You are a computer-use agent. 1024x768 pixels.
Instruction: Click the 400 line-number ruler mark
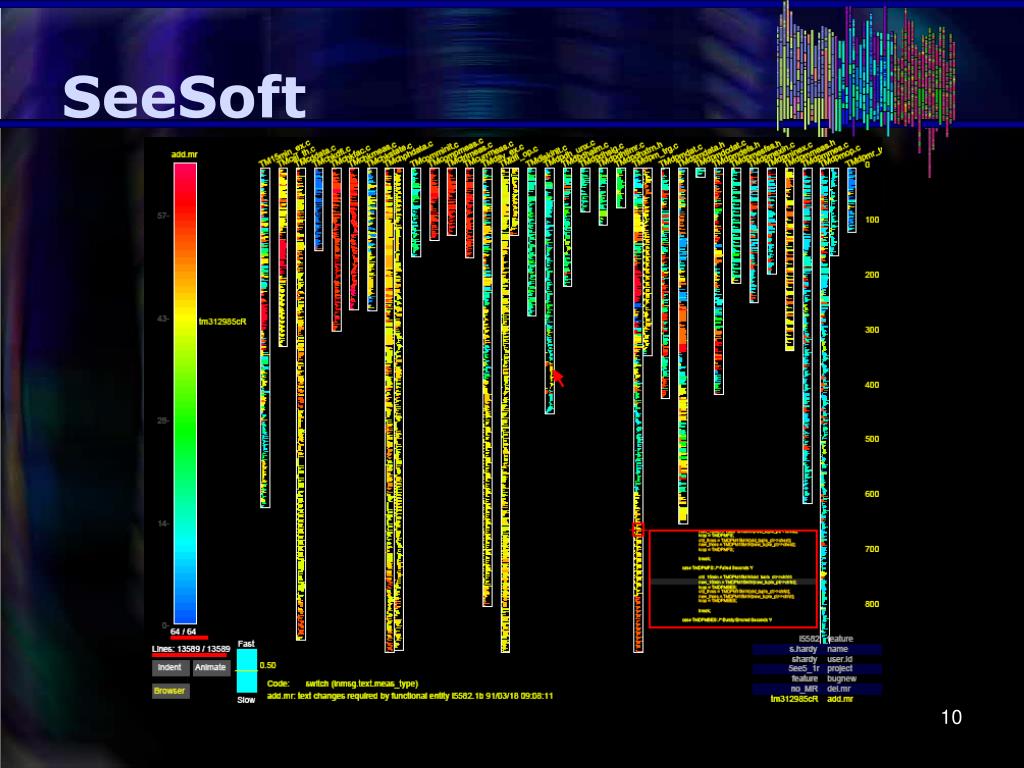872,385
